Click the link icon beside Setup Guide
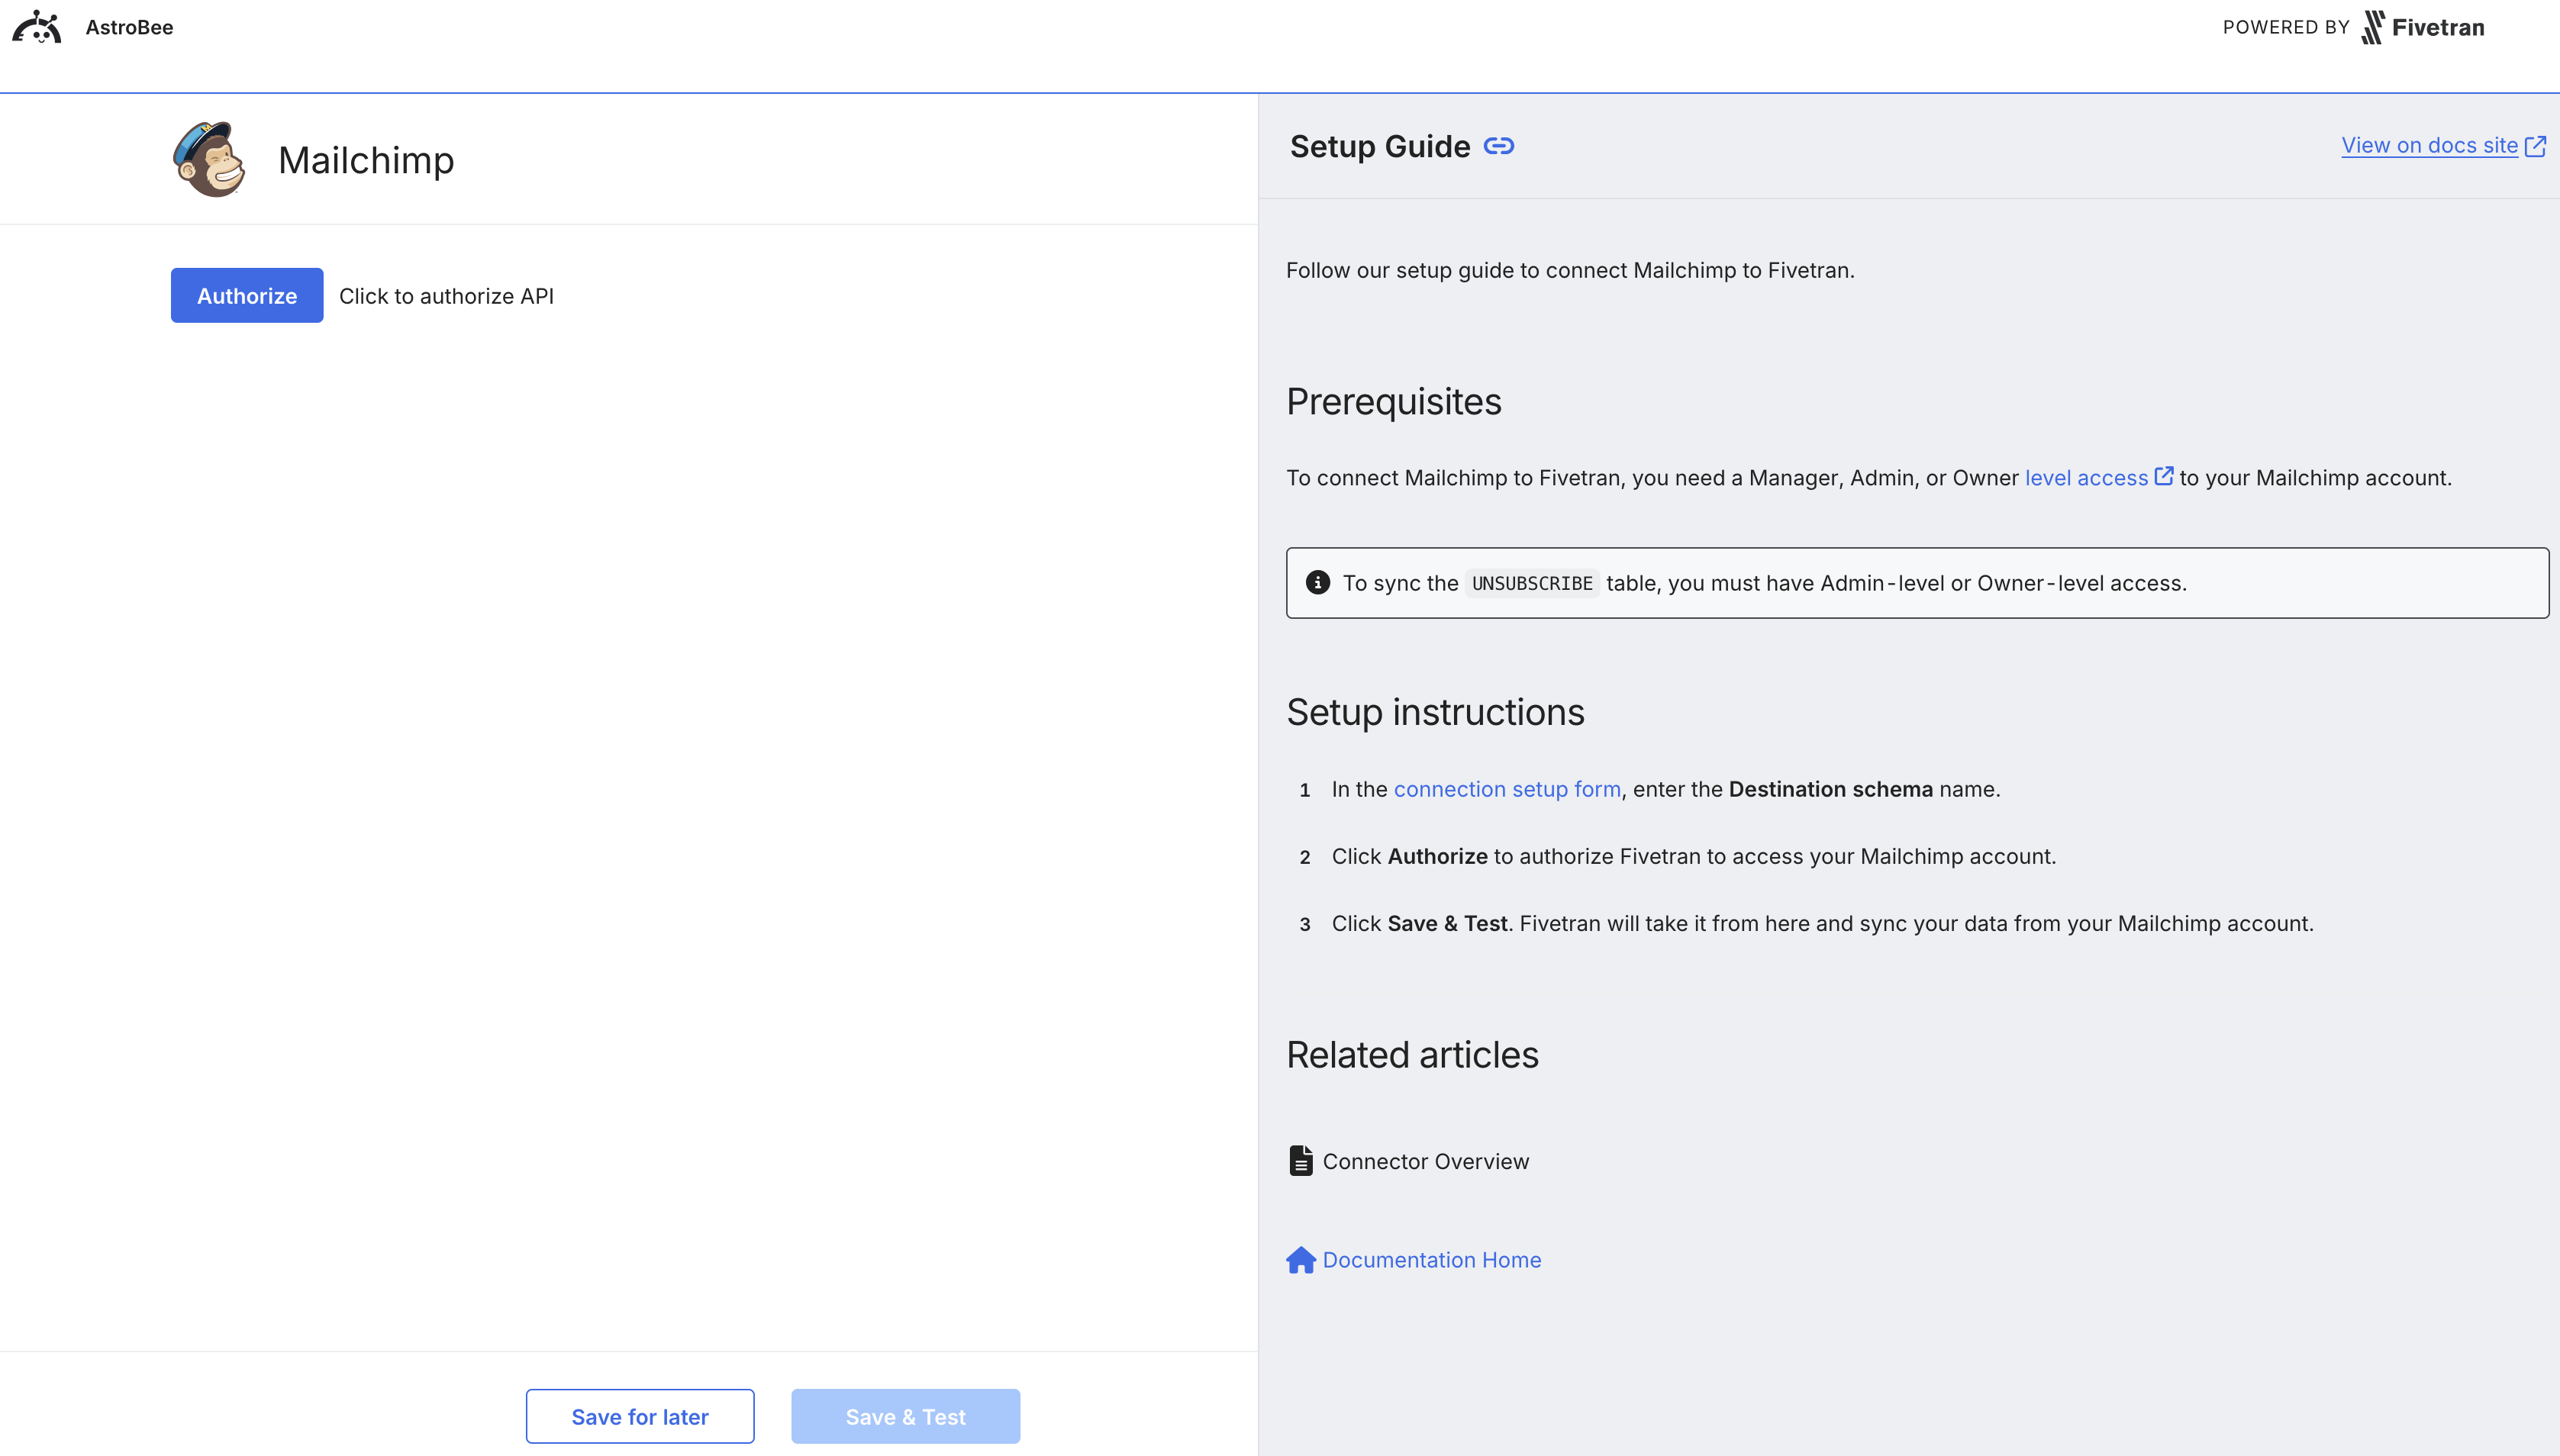Screen dimensions: 2560x1456 [1498, 146]
